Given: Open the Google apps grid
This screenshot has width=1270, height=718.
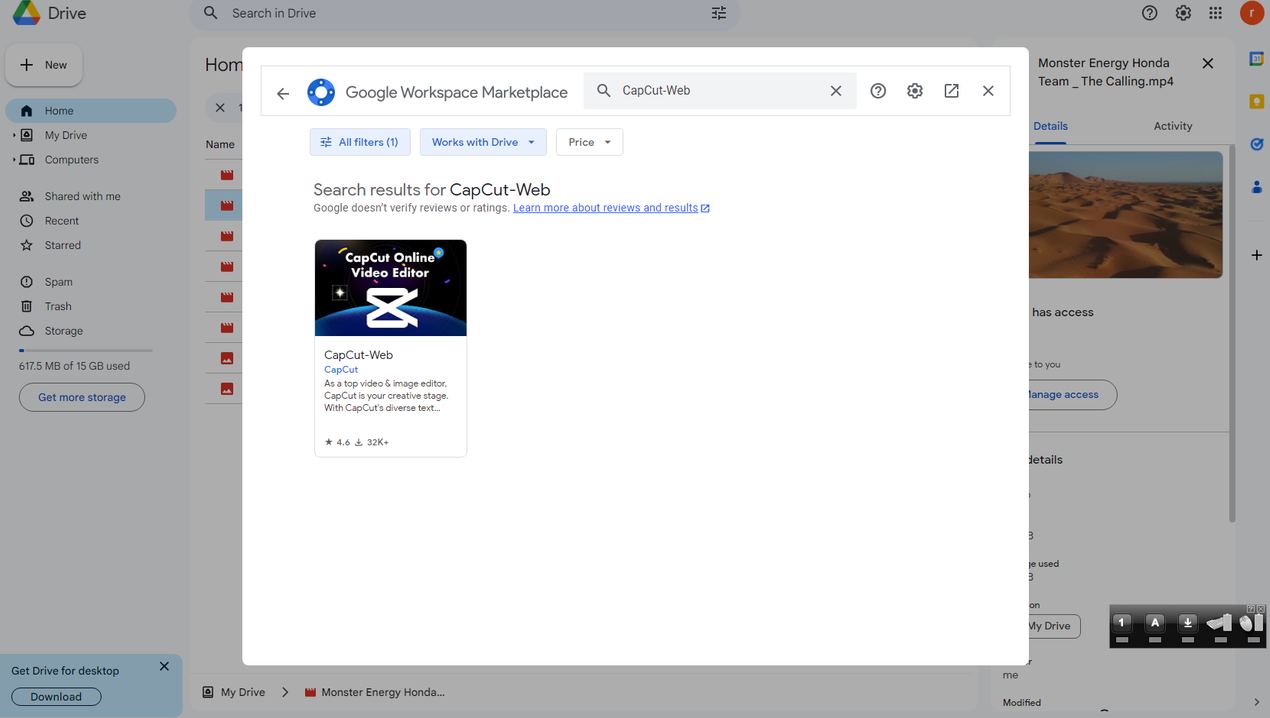Looking at the screenshot, I should (x=1215, y=13).
